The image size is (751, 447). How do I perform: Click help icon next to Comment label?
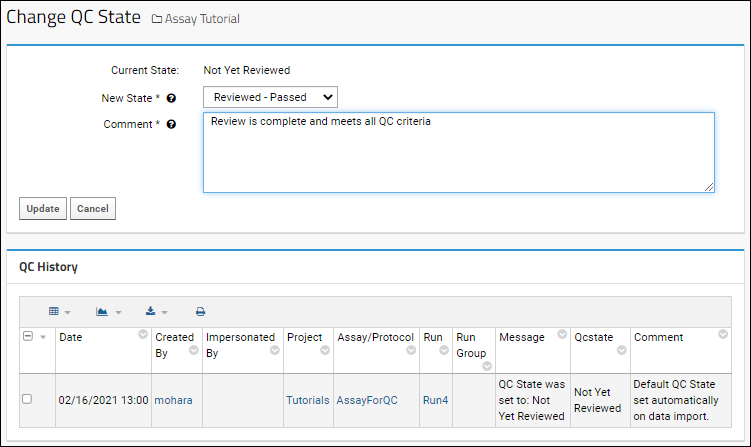point(171,124)
